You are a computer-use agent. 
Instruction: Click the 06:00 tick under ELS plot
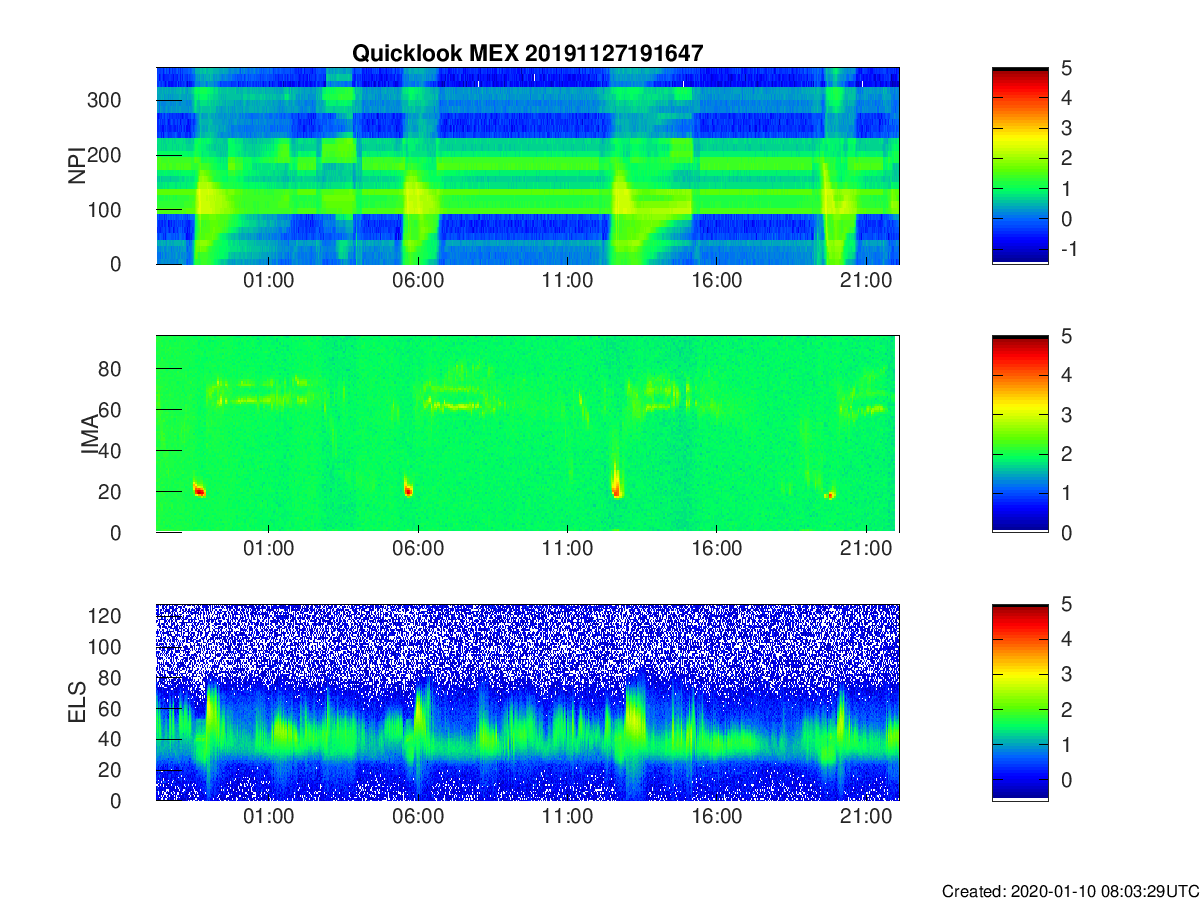tap(418, 818)
